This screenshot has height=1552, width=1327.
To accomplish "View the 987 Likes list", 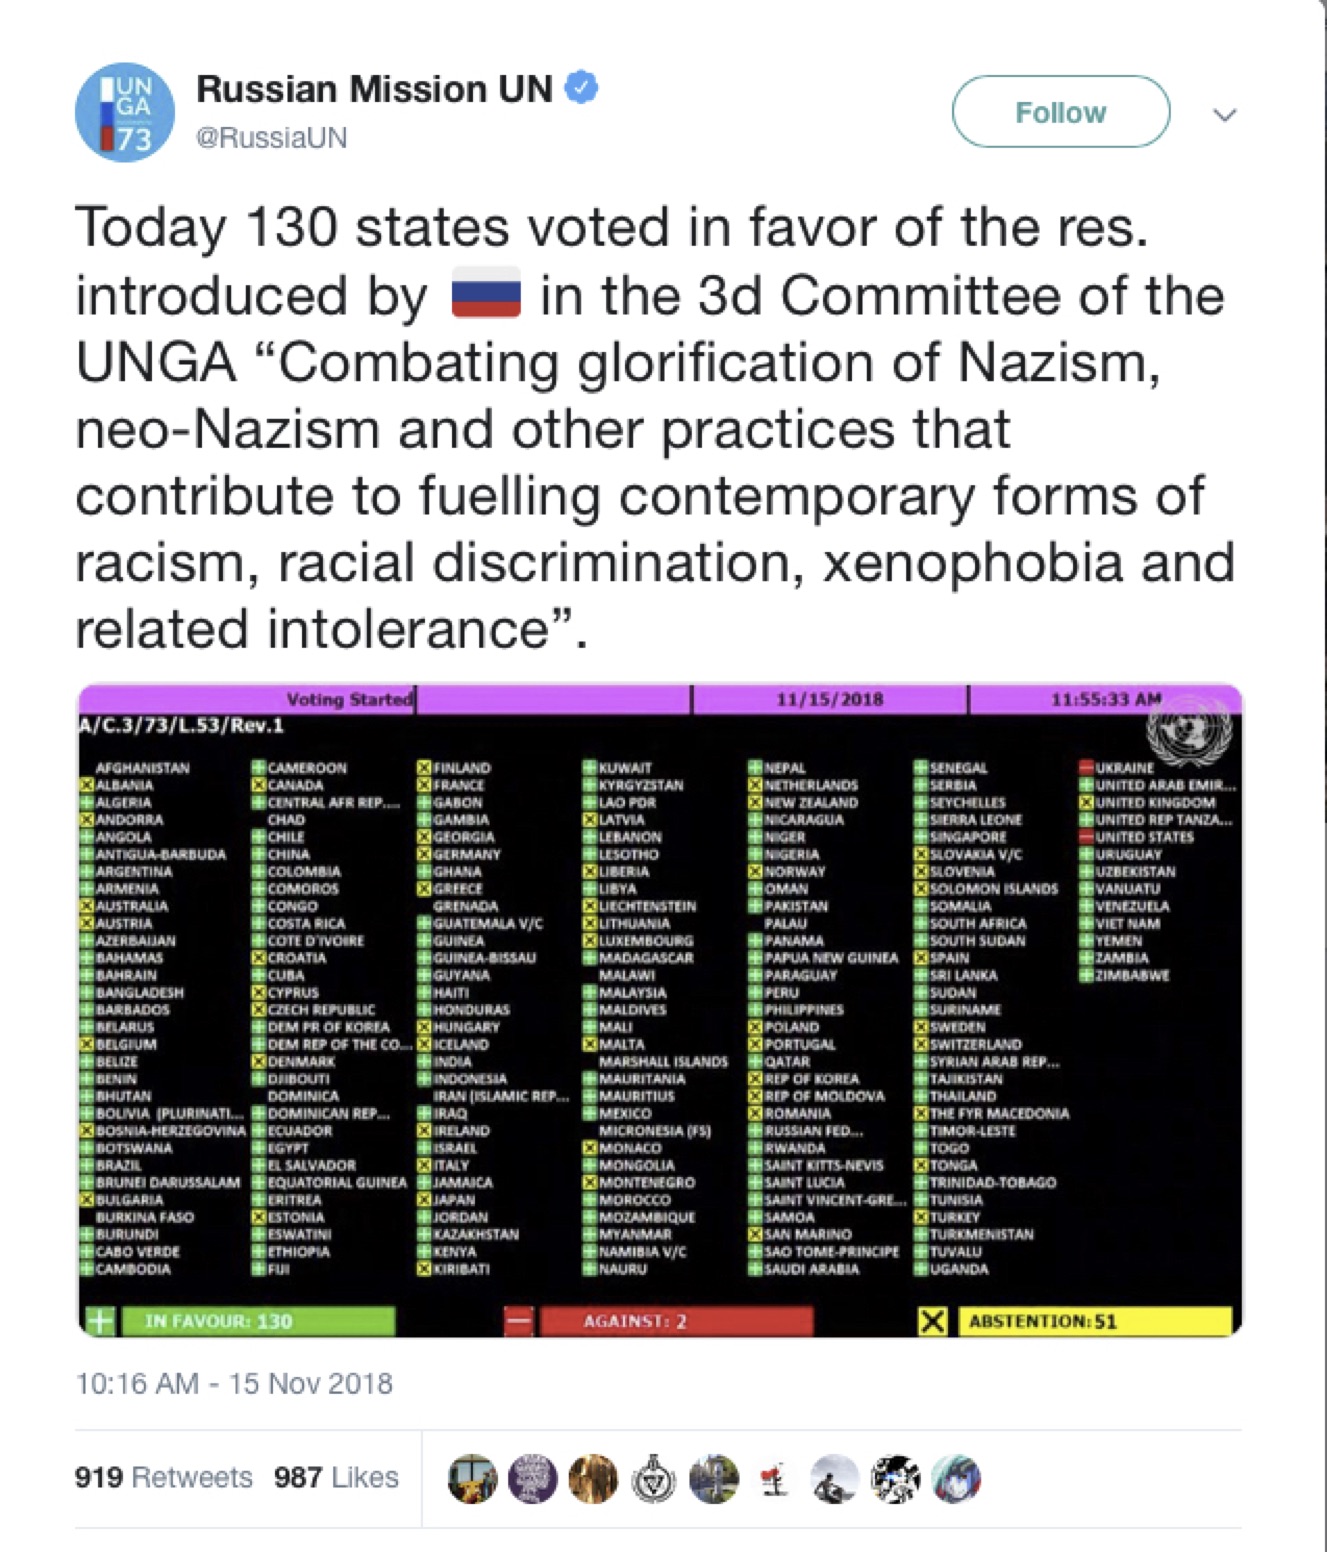I will pyautogui.click(x=336, y=1477).
